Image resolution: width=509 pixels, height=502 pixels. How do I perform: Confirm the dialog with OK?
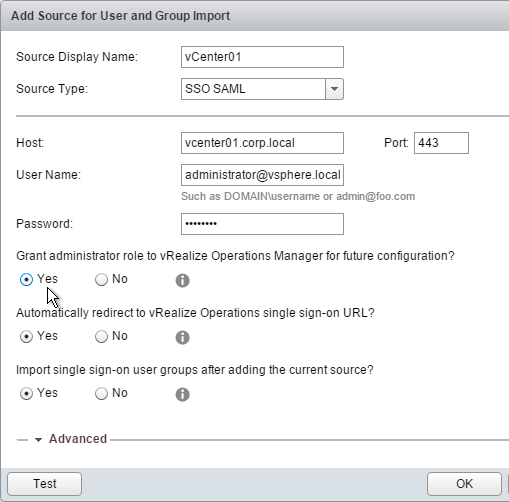coord(464,484)
